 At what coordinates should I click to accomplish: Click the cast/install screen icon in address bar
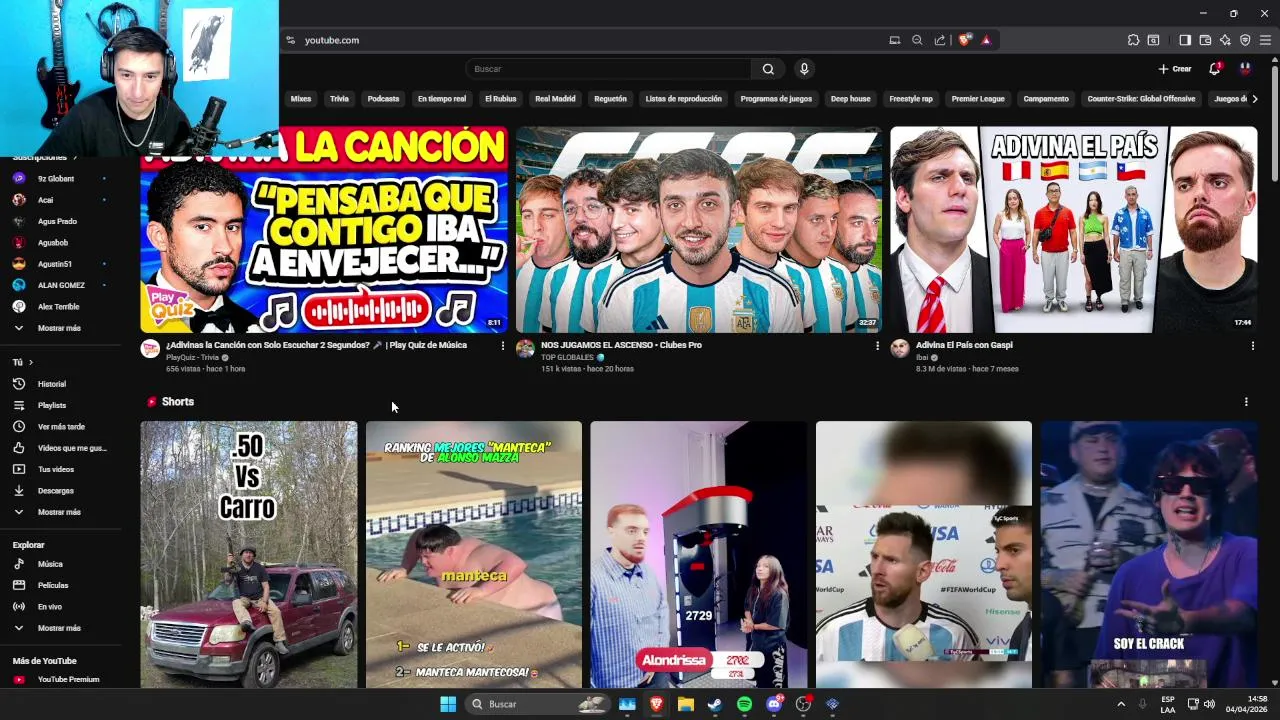pos(895,40)
